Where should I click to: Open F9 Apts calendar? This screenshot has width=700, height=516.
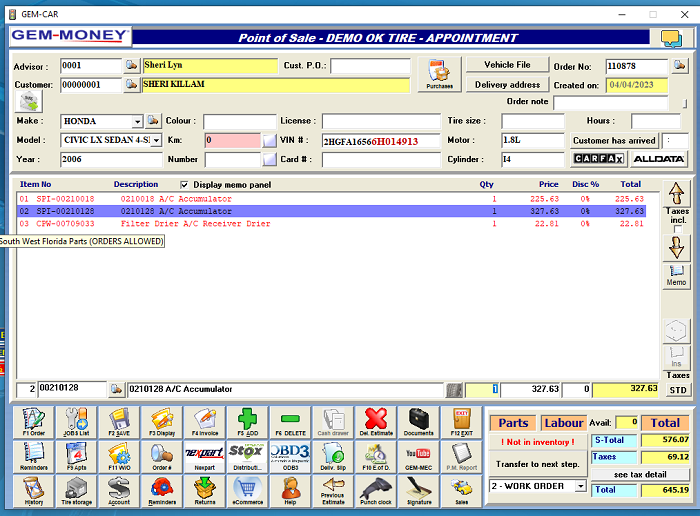(76, 456)
